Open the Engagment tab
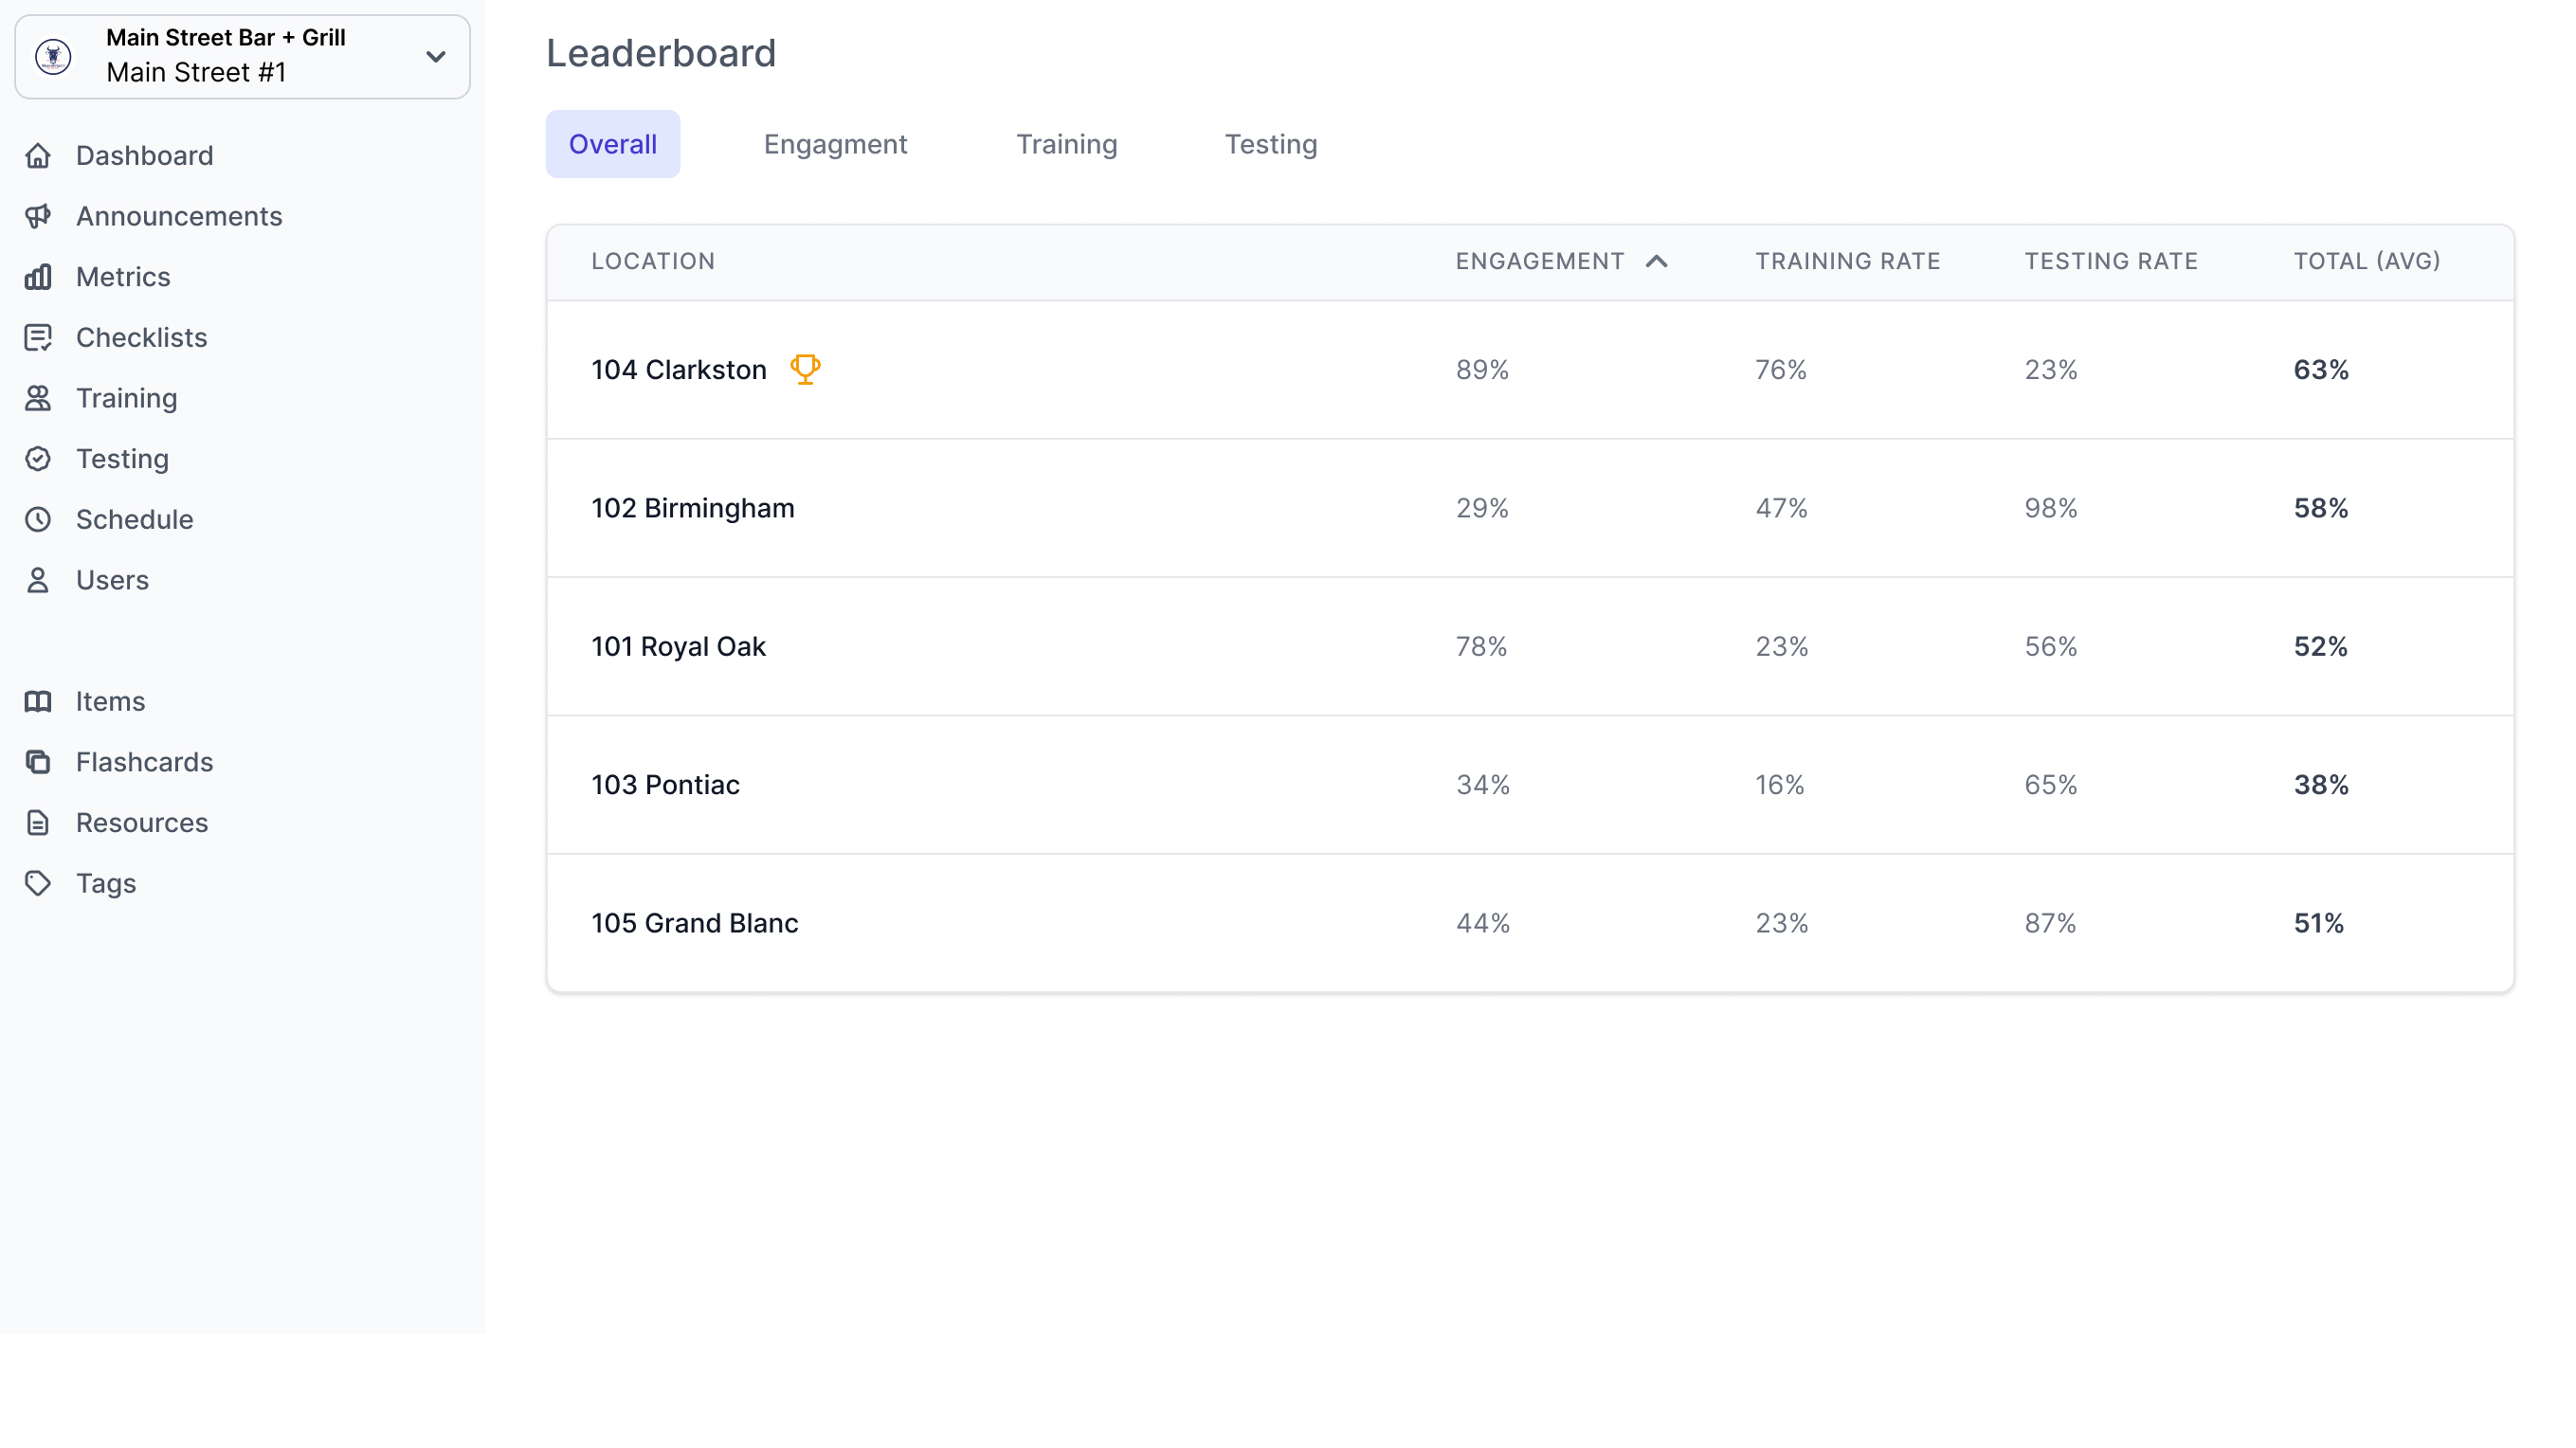 click(x=835, y=144)
